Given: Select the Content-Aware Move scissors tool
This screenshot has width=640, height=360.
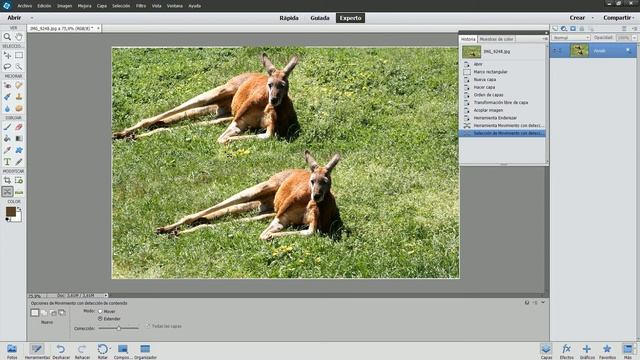Looking at the screenshot, I should coord(7,191).
